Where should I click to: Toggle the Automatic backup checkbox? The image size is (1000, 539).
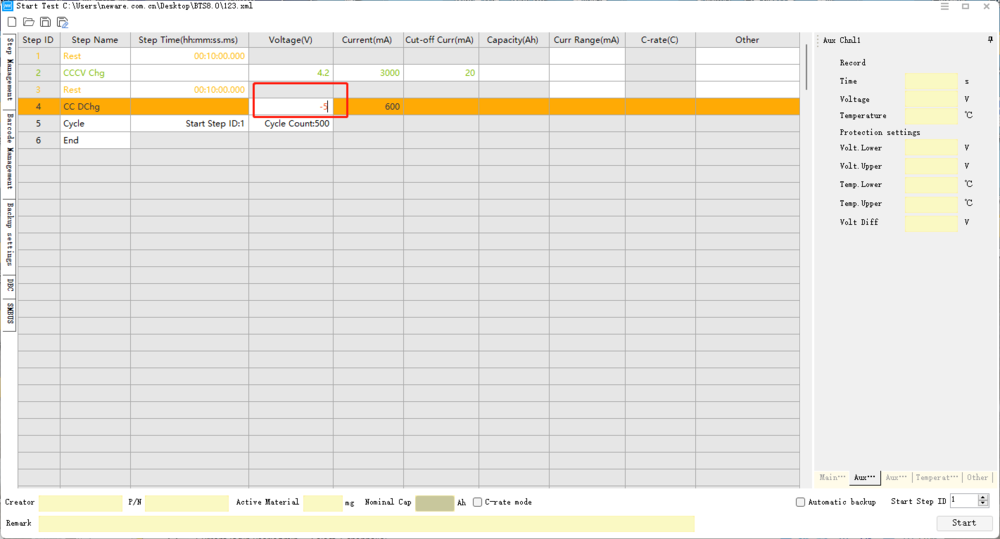click(x=800, y=502)
